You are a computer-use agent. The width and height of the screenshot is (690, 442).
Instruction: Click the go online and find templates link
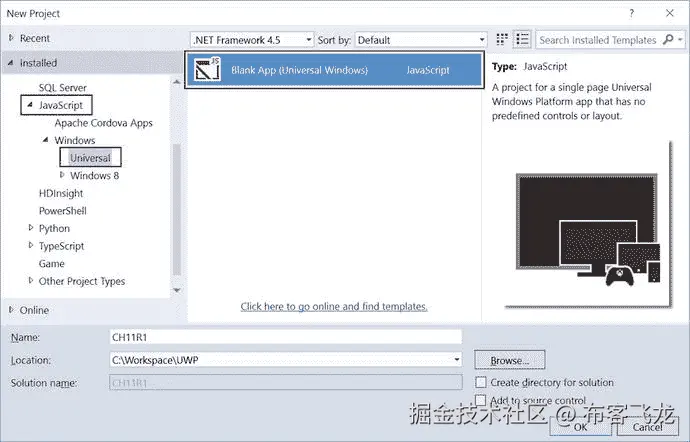pos(334,306)
